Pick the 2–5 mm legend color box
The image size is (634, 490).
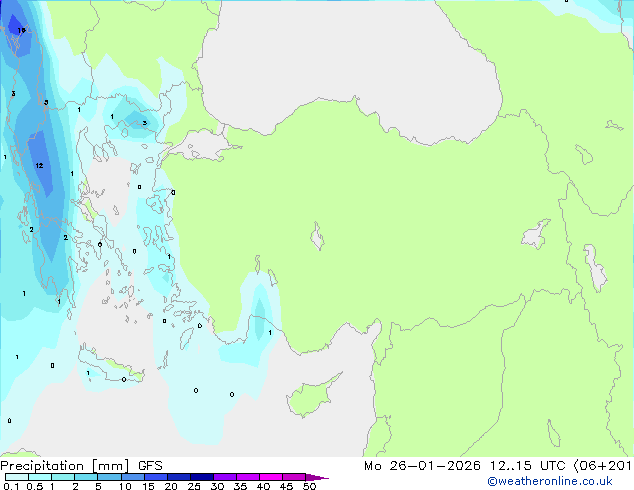pos(86,477)
